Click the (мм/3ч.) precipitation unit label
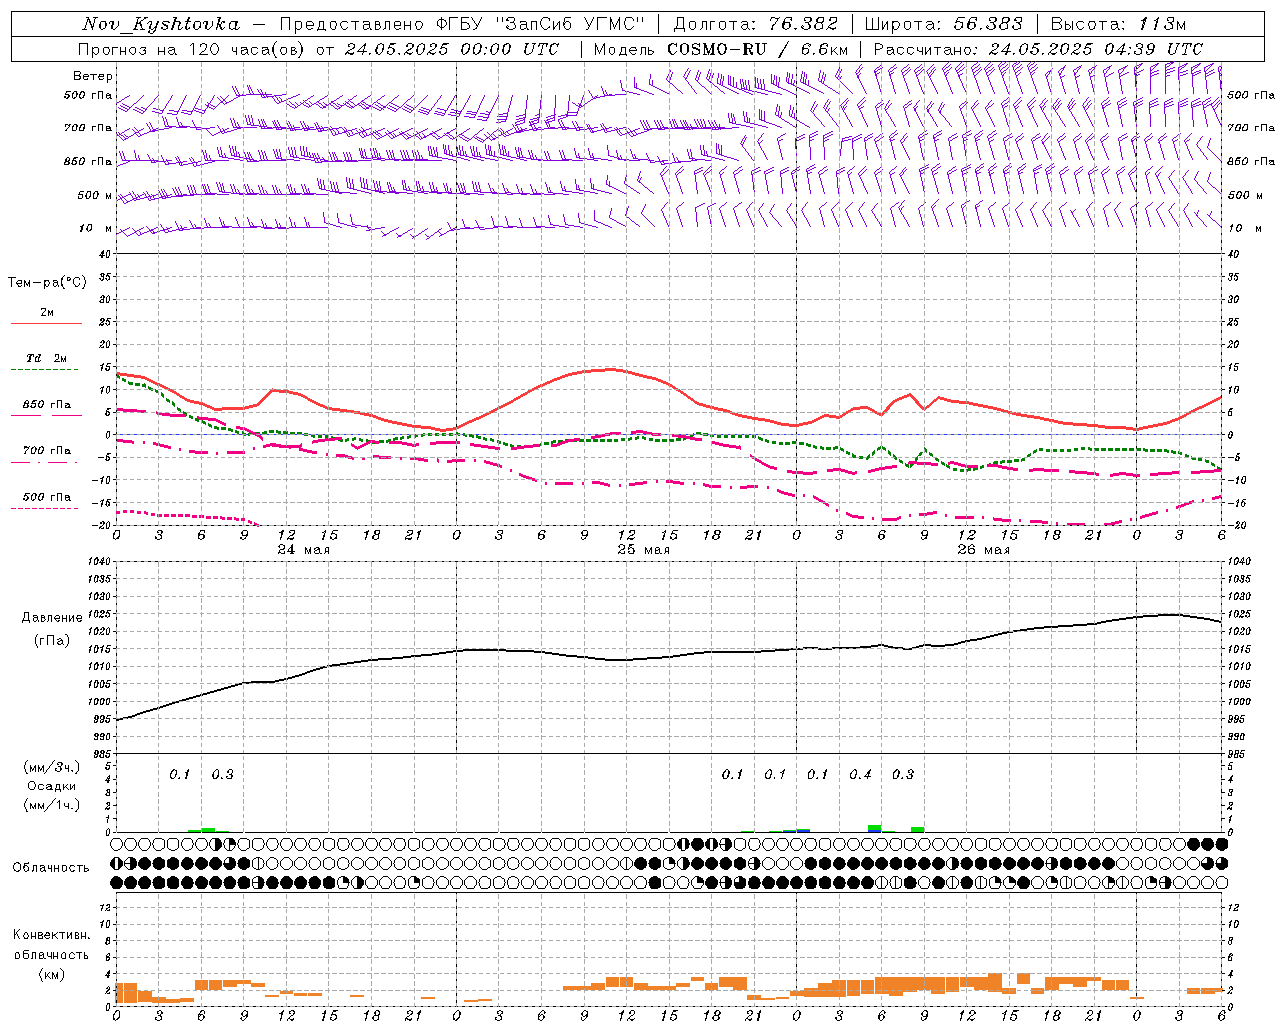The image size is (1280, 1024). coord(52,767)
